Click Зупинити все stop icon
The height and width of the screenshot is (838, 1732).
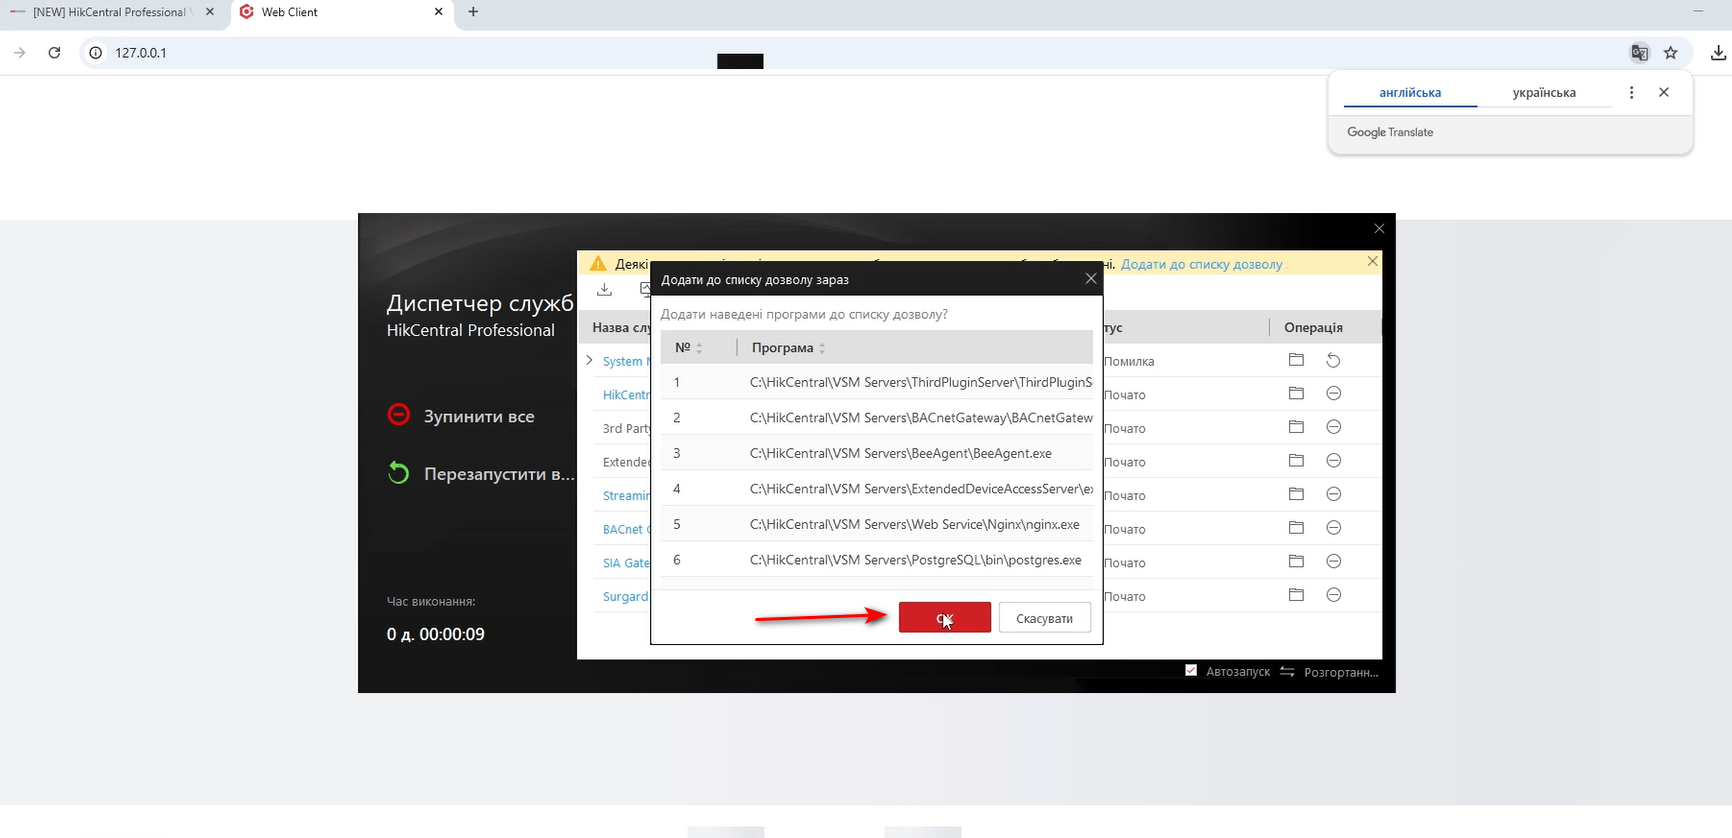[x=398, y=415]
